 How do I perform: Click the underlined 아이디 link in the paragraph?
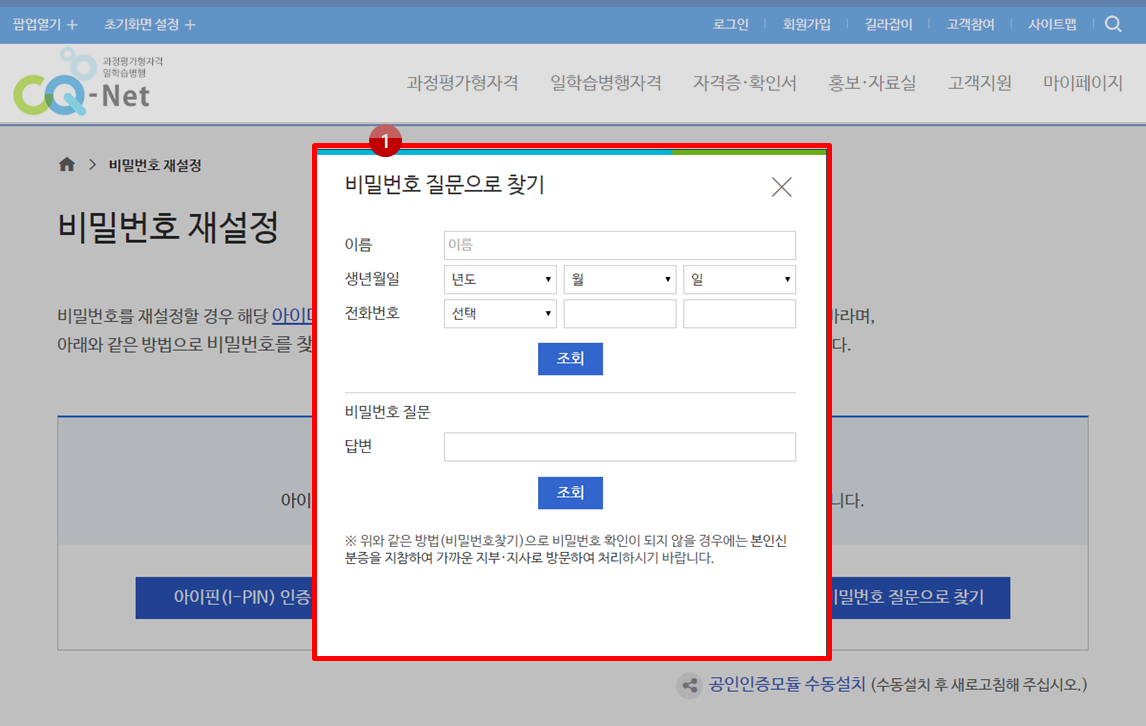[x=292, y=315]
